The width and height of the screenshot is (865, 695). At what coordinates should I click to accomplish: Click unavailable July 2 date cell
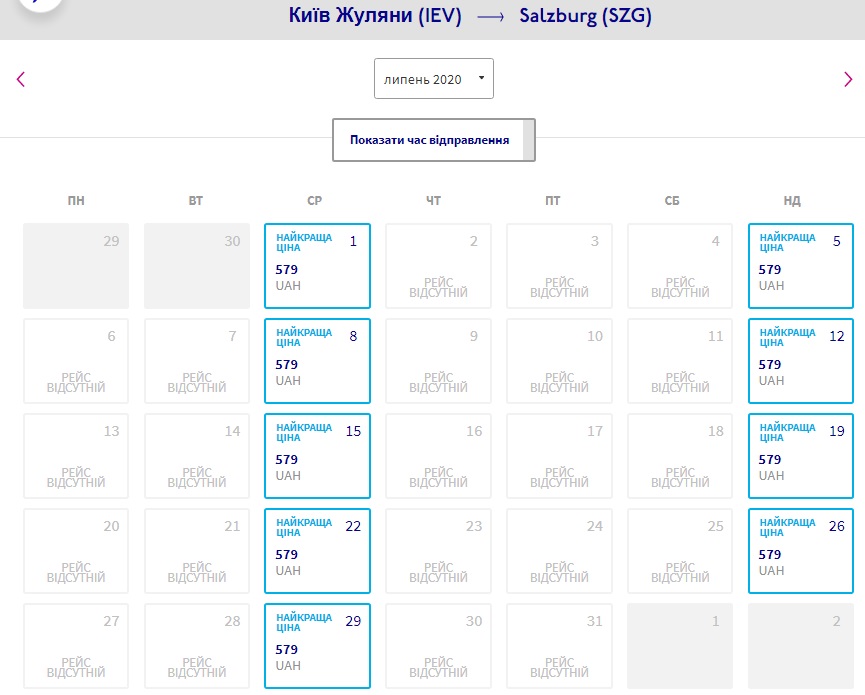tap(438, 265)
